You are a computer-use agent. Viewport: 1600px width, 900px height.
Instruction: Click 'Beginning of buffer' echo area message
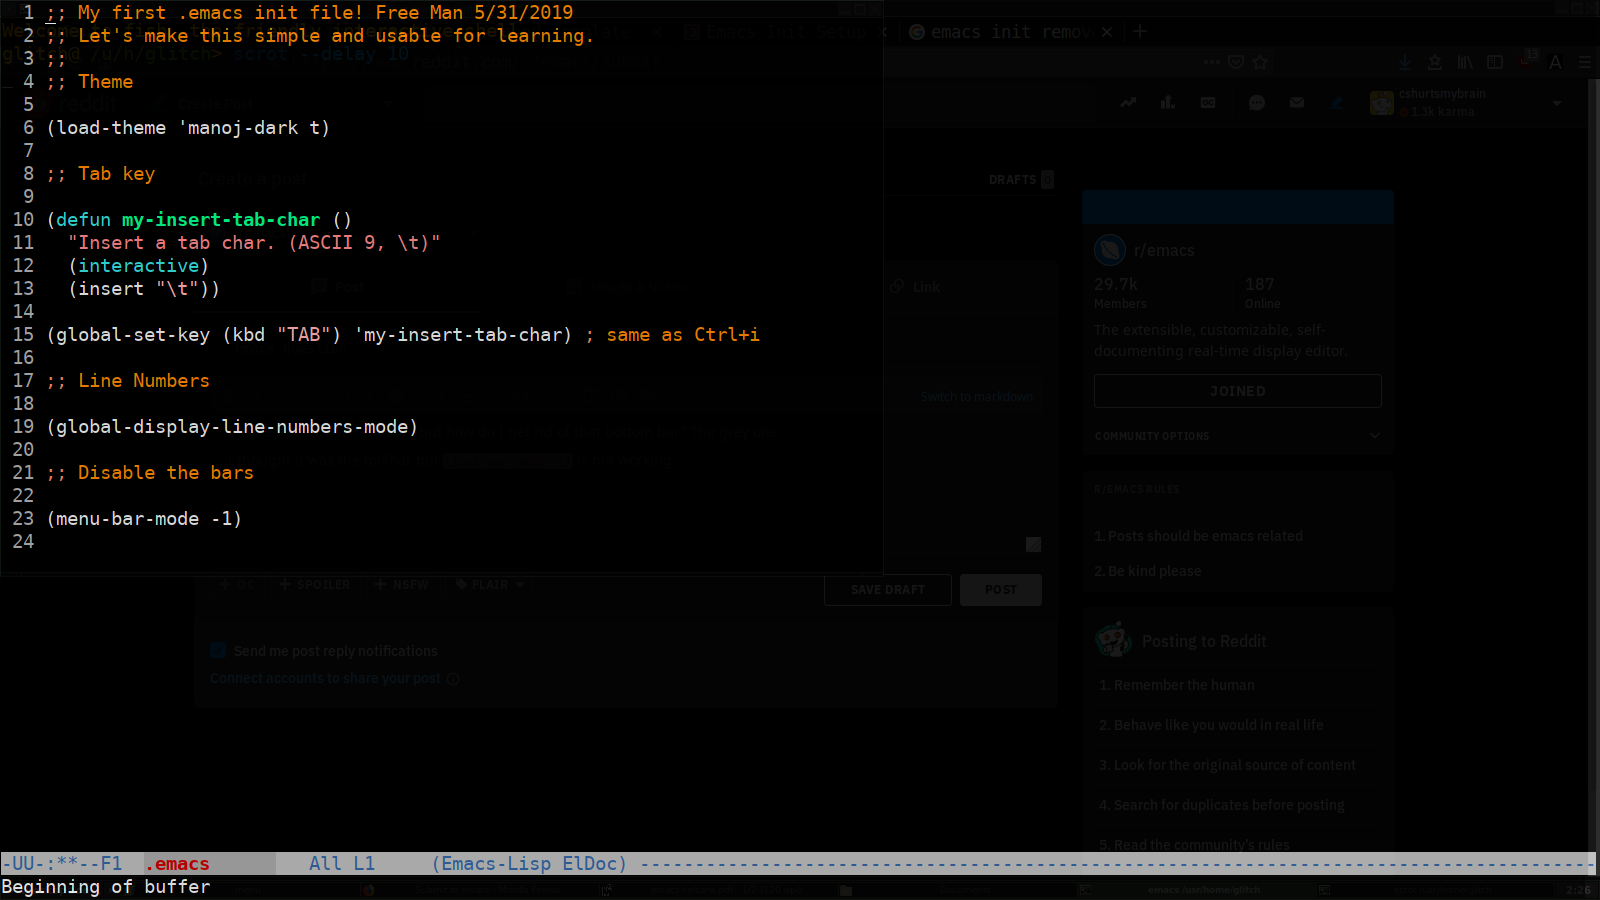click(x=106, y=887)
